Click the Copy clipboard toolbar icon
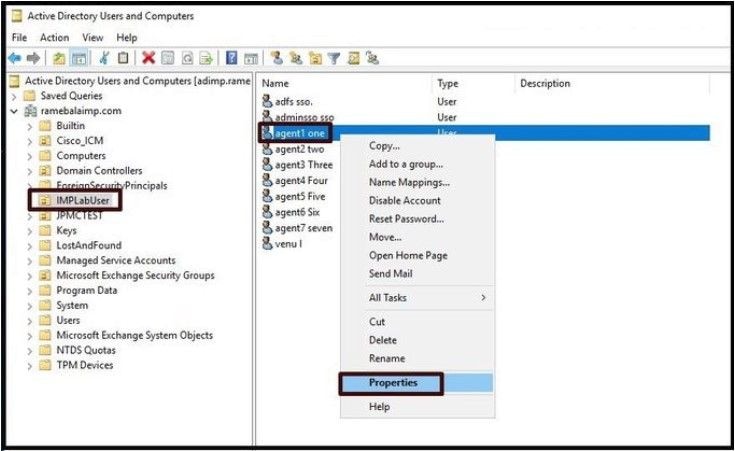Screen dimensions: 735x451 click(123, 58)
